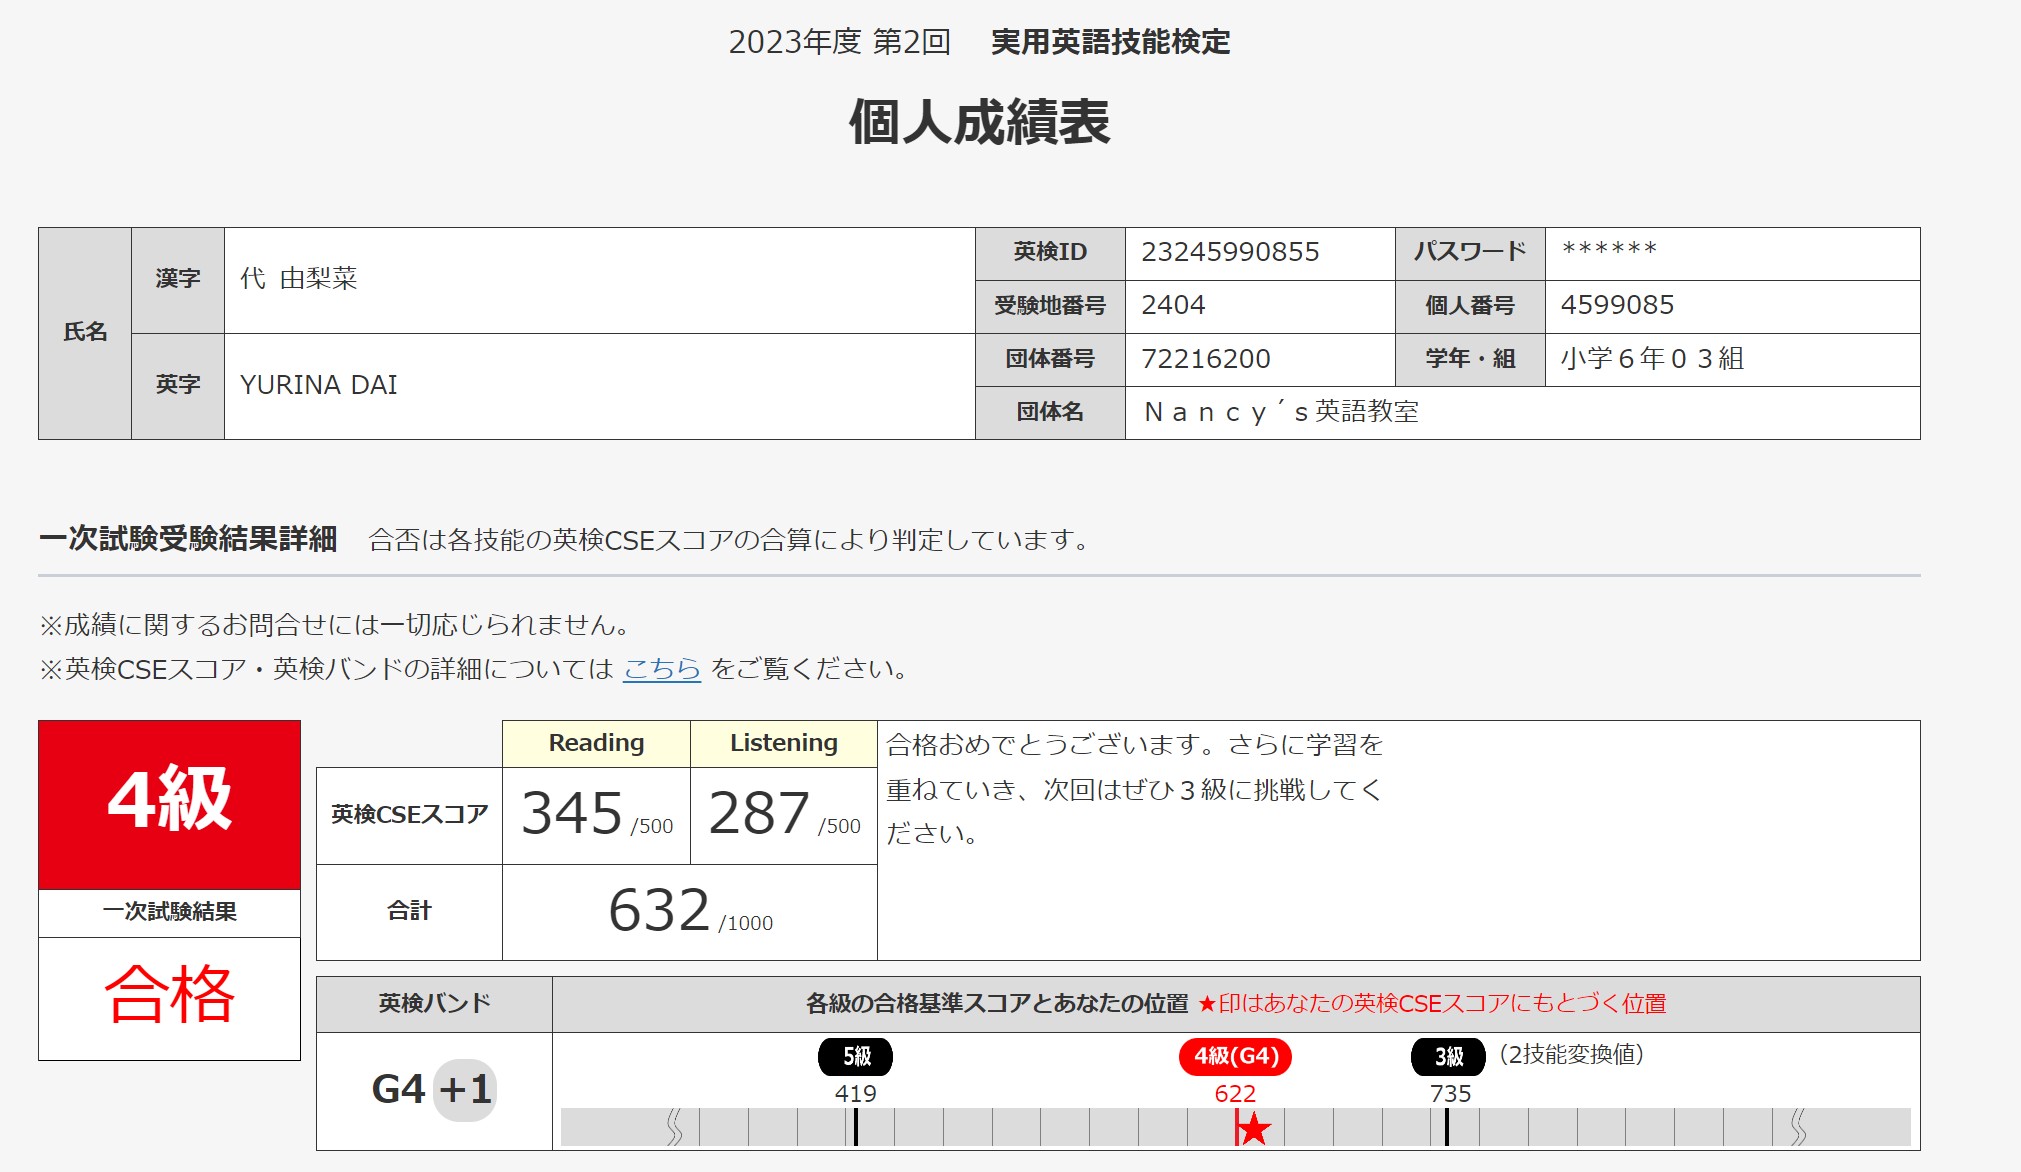The image size is (2021, 1172).
Task: Click the 英字 label cell
Action: 178,386
